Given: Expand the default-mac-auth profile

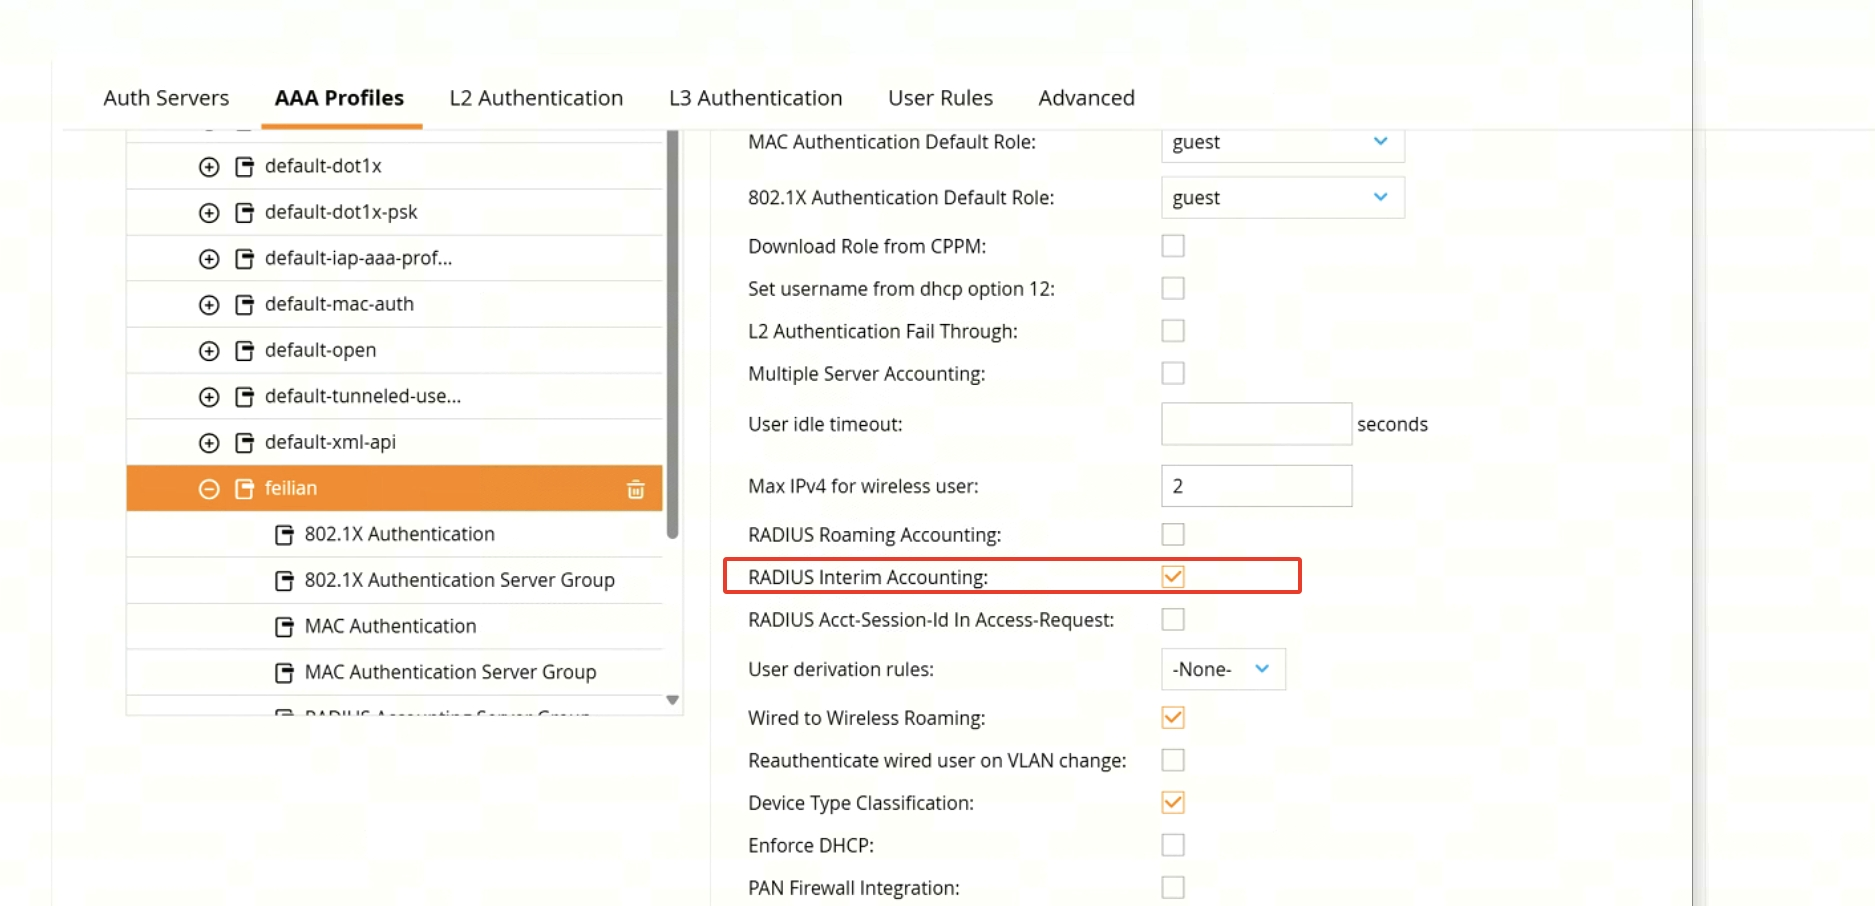Looking at the screenshot, I should click(x=209, y=305).
